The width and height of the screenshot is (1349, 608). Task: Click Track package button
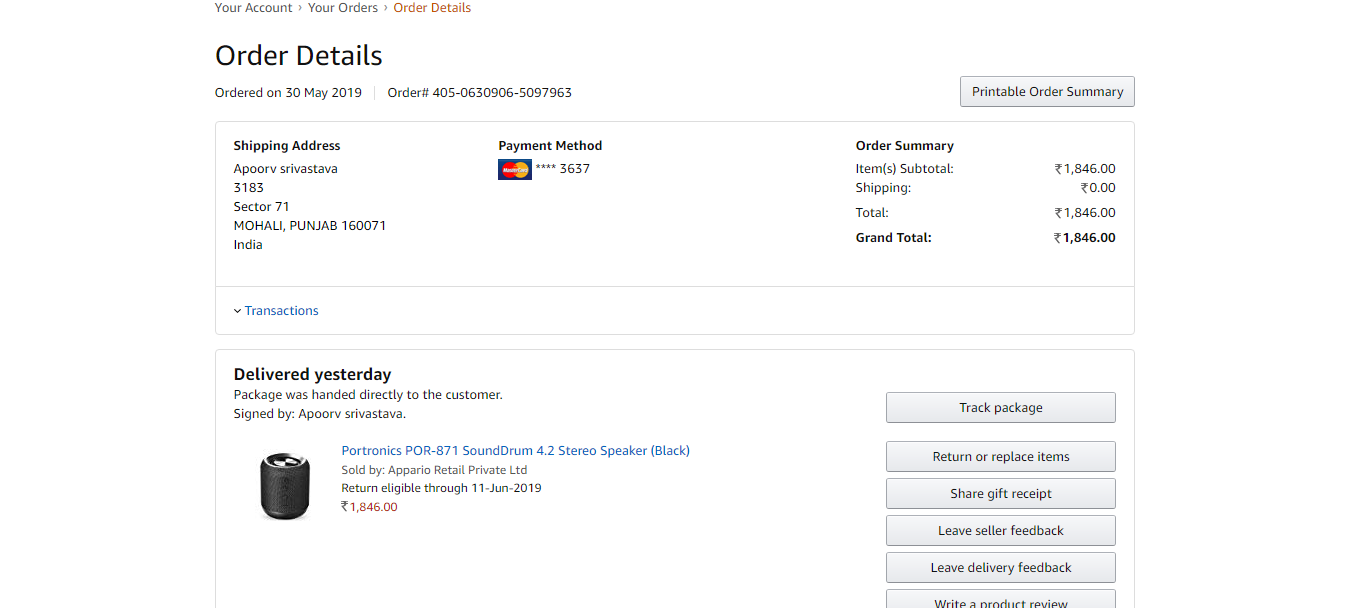(x=1001, y=407)
